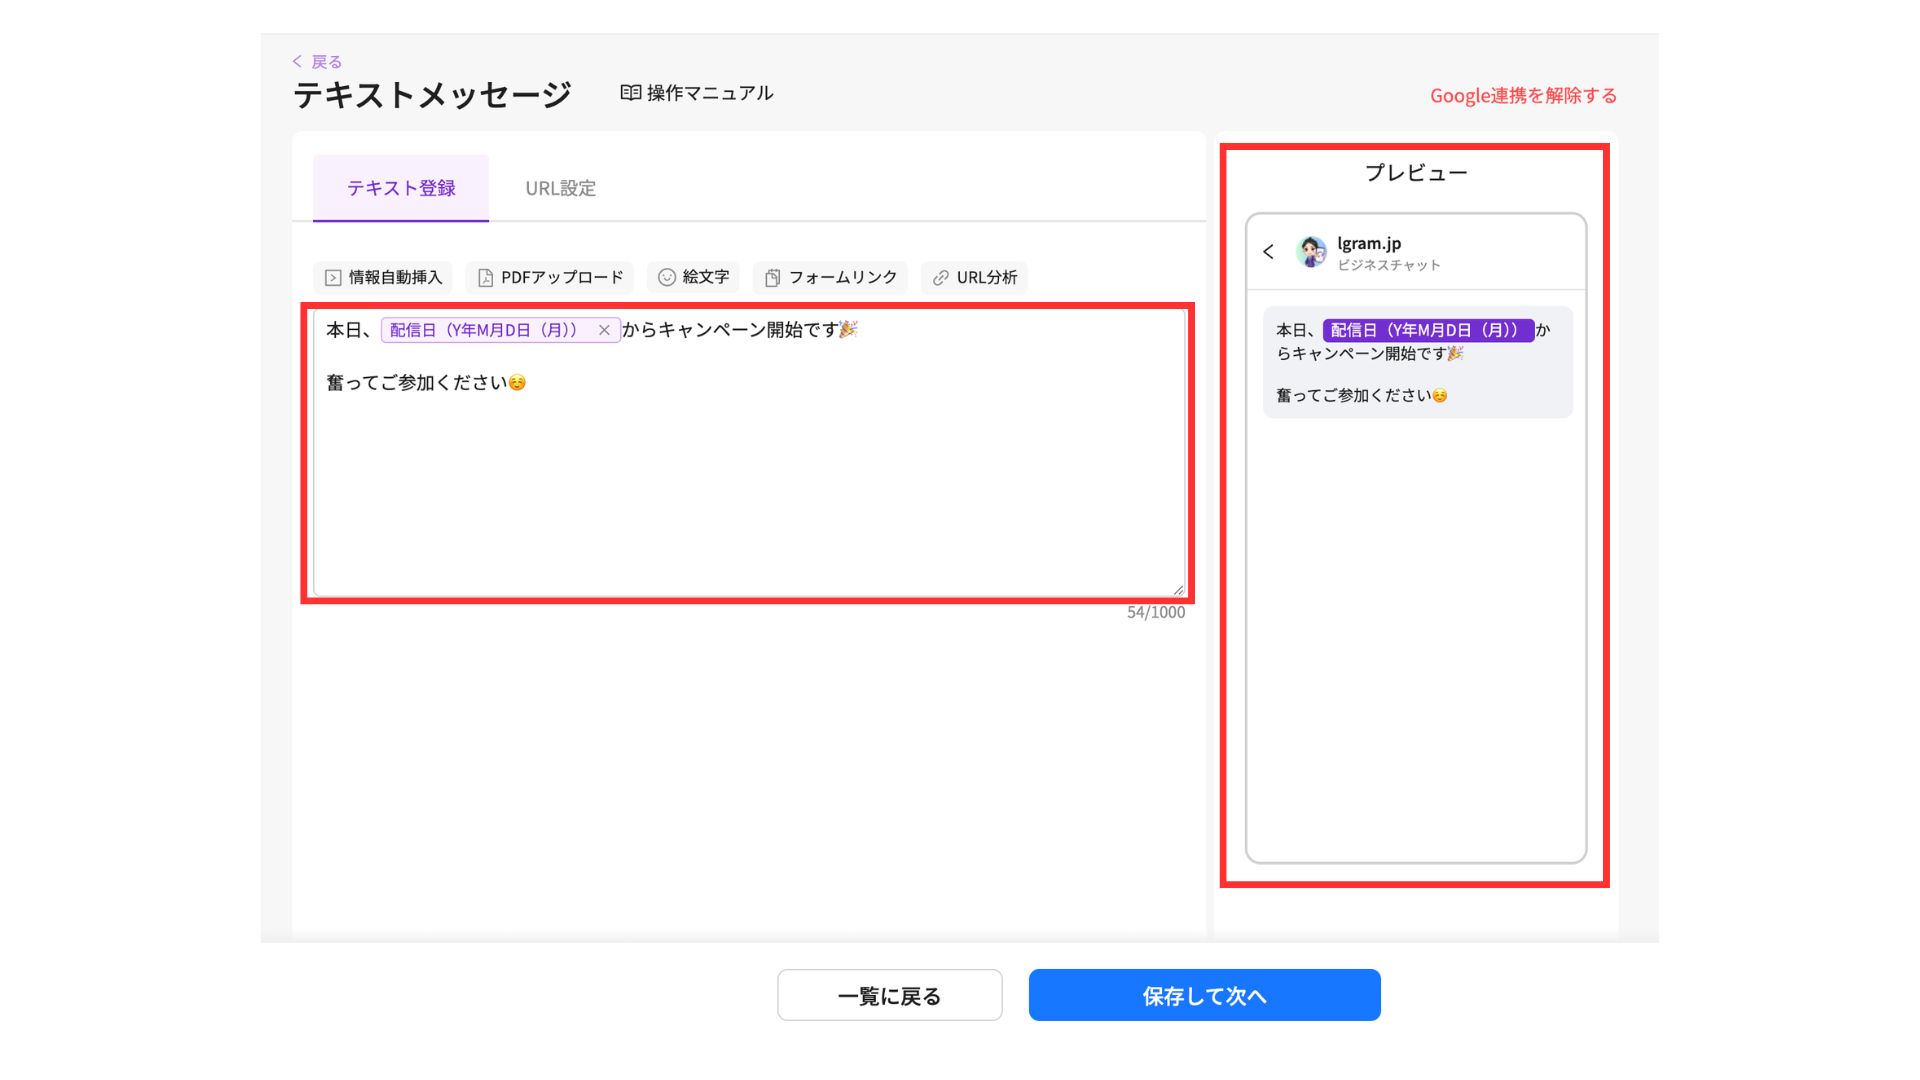This screenshot has height=1080, width=1920.
Task: Select the テキスト登録 tab
Action: [401, 188]
